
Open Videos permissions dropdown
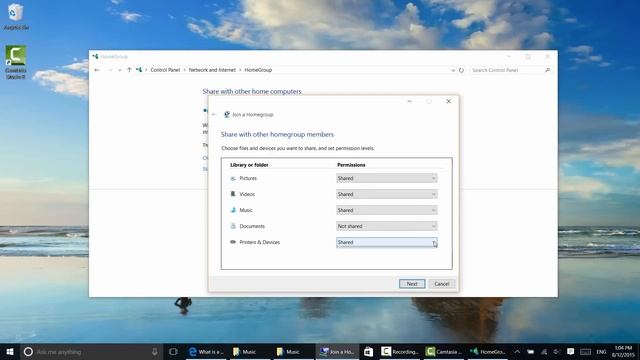[387, 194]
